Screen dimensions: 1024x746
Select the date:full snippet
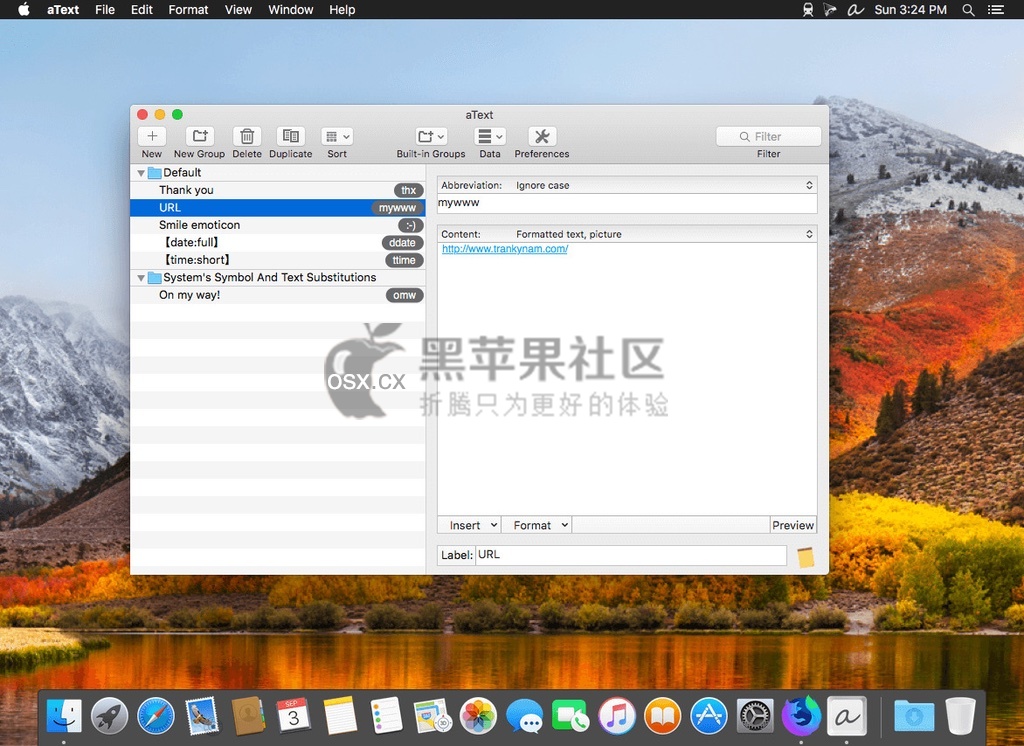point(278,242)
